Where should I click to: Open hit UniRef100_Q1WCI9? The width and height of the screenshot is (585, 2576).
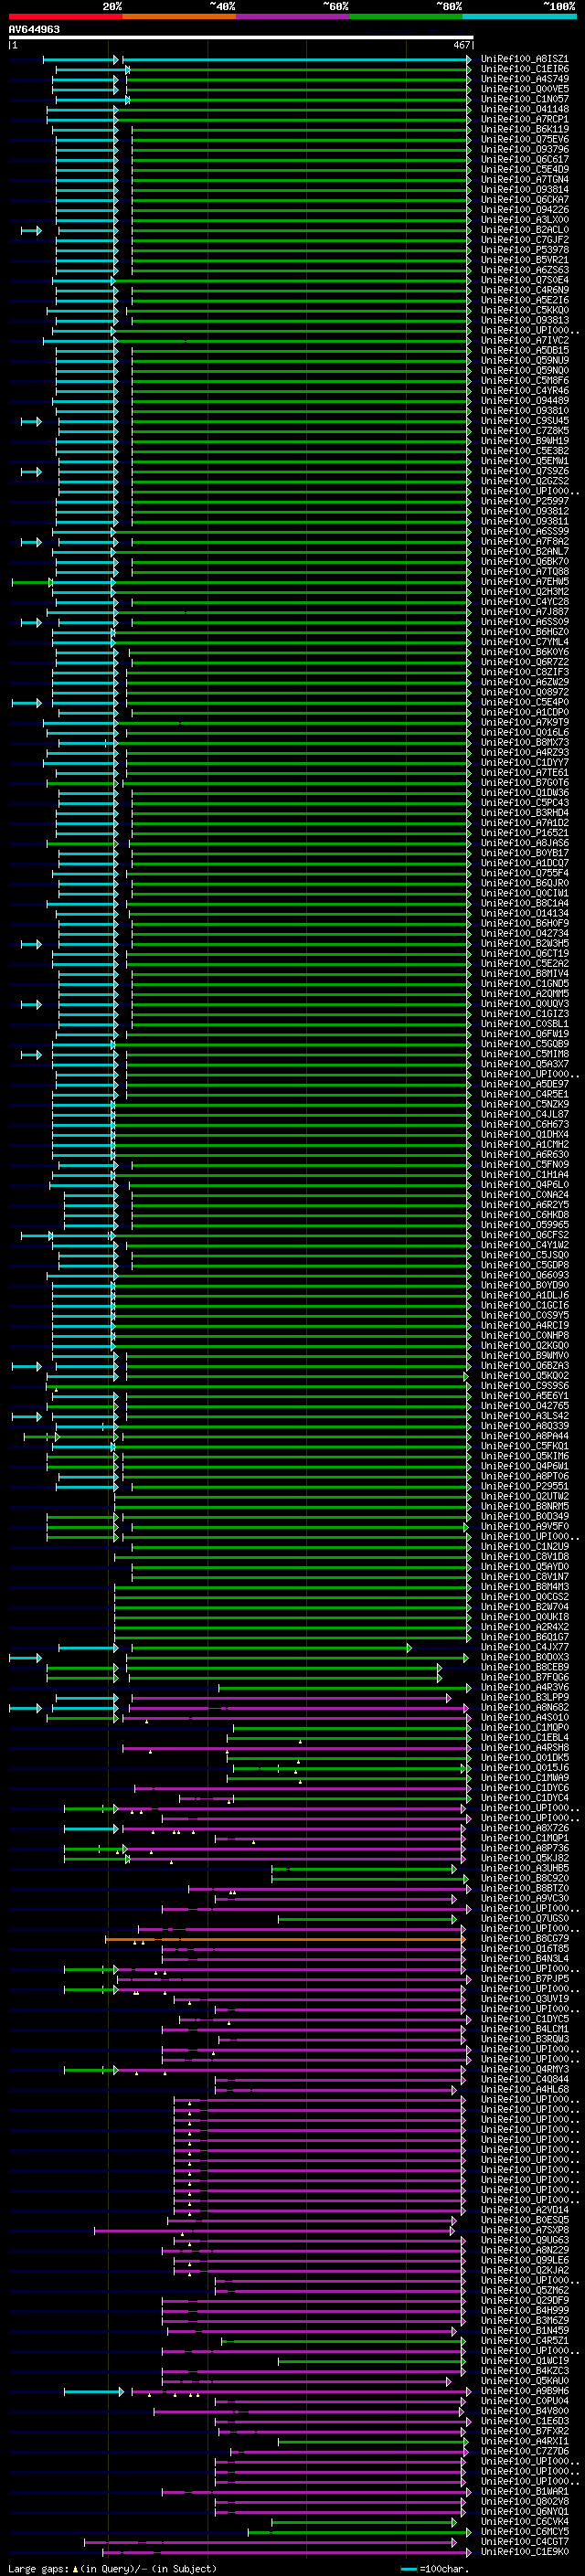click(525, 2361)
